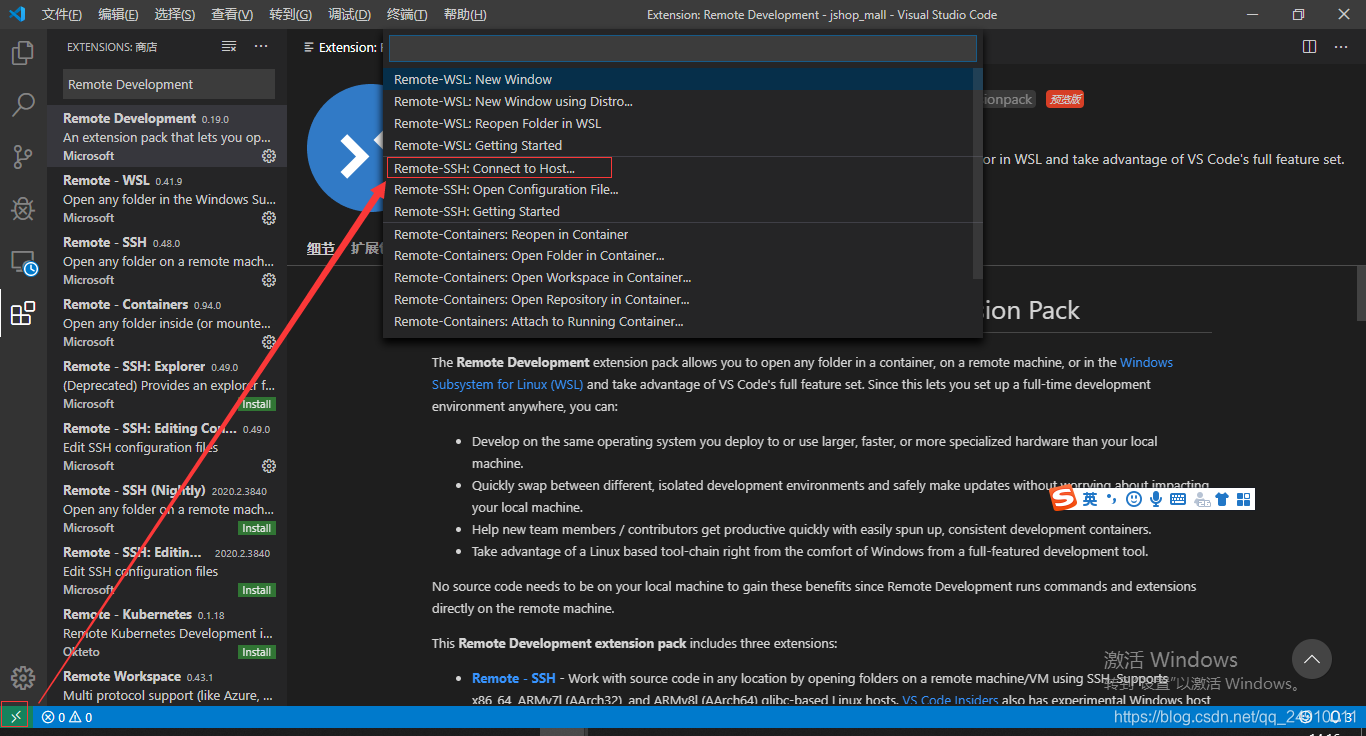The image size is (1366, 736).
Task: Open the Source Control view
Action: click(23, 156)
